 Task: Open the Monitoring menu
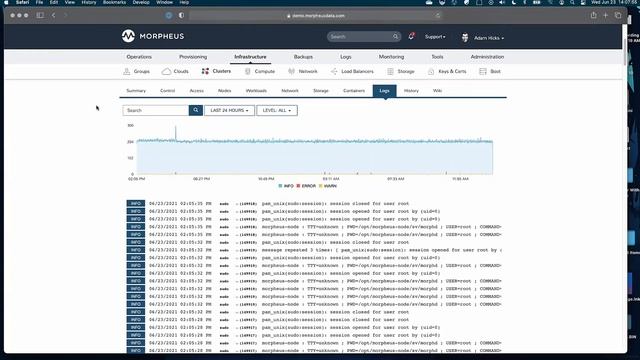(391, 57)
